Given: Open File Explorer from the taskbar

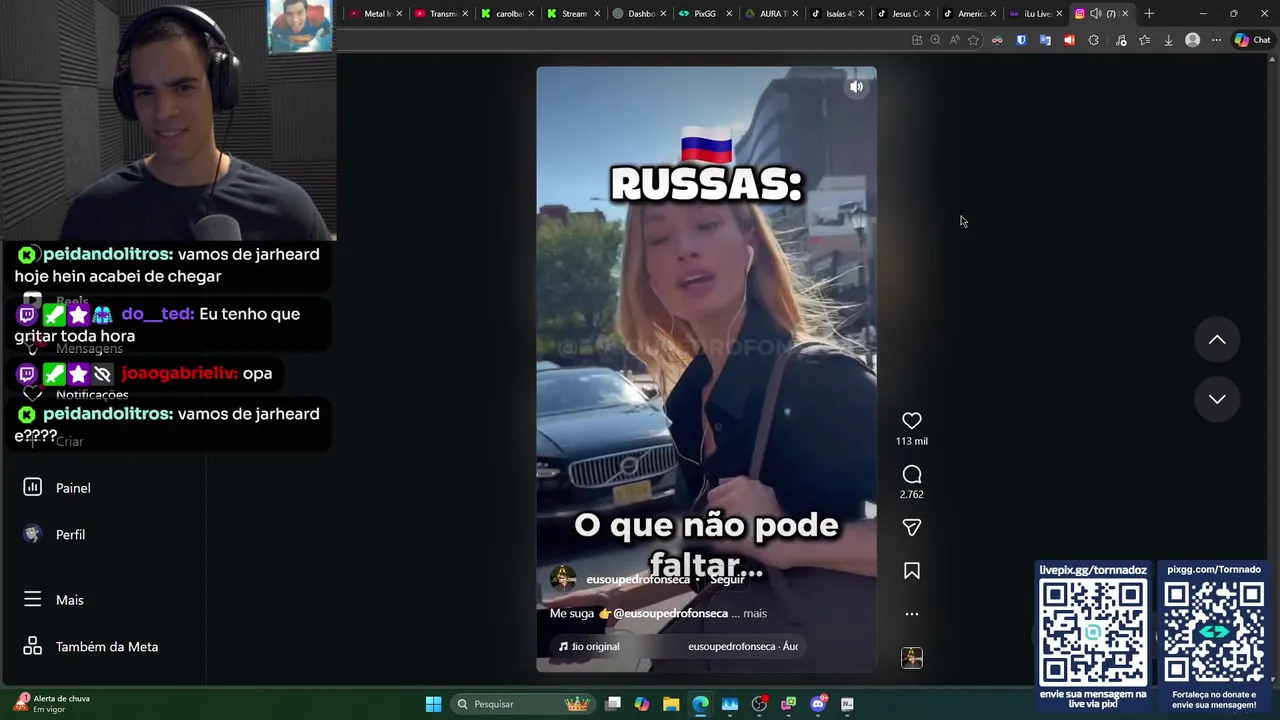Looking at the screenshot, I should (x=671, y=704).
